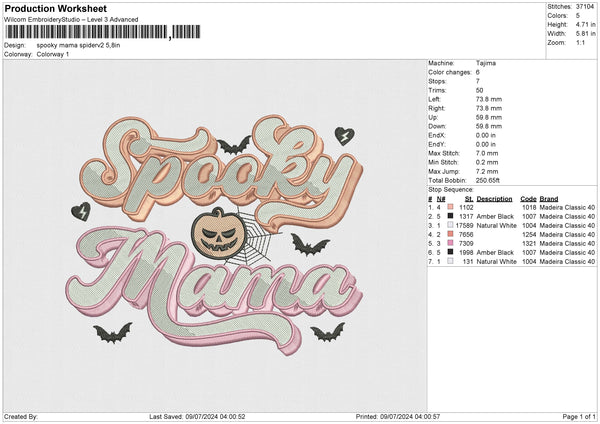The height and width of the screenshot is (424, 600).
Task: Click the 'Page 1 of 1' footer text
Action: coord(579,416)
